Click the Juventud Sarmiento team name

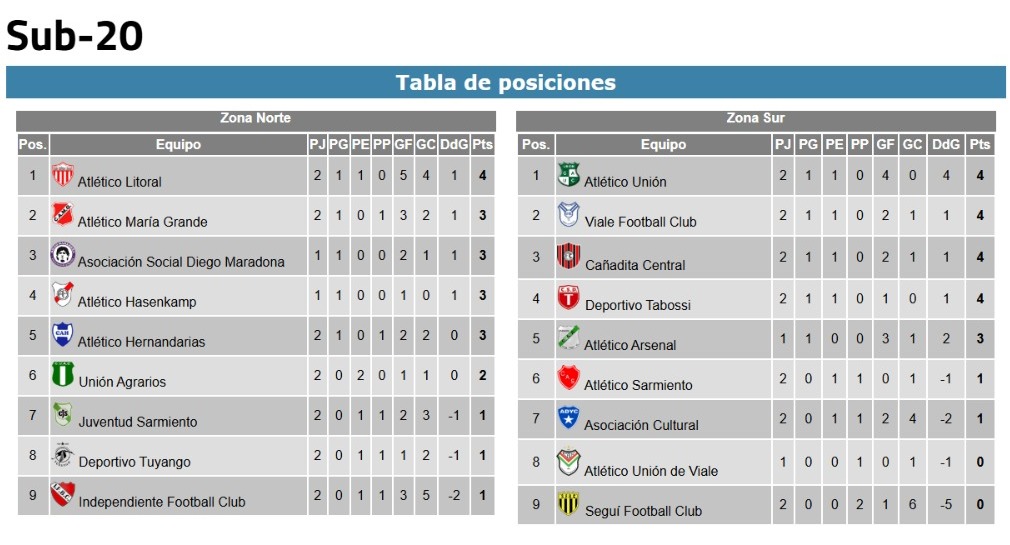click(x=138, y=422)
